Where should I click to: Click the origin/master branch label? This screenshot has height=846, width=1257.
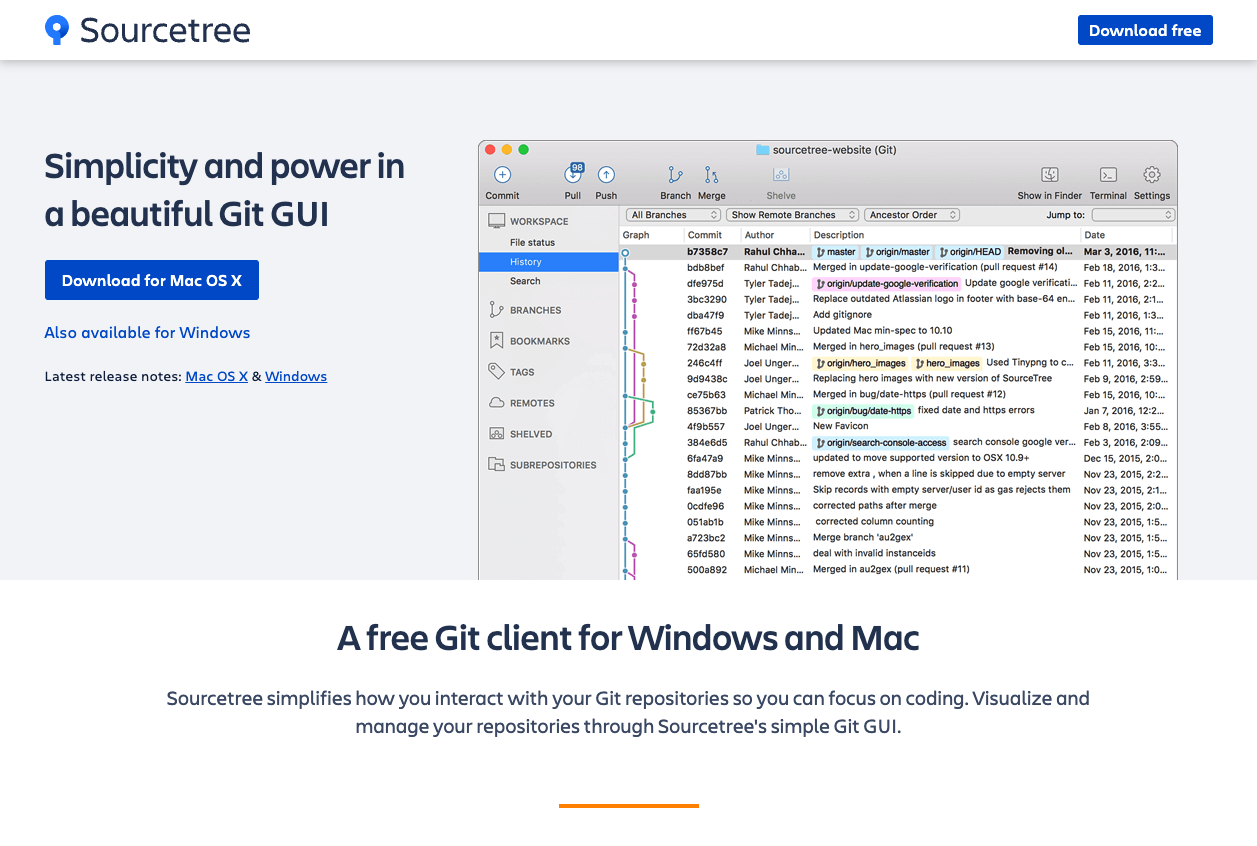(897, 252)
